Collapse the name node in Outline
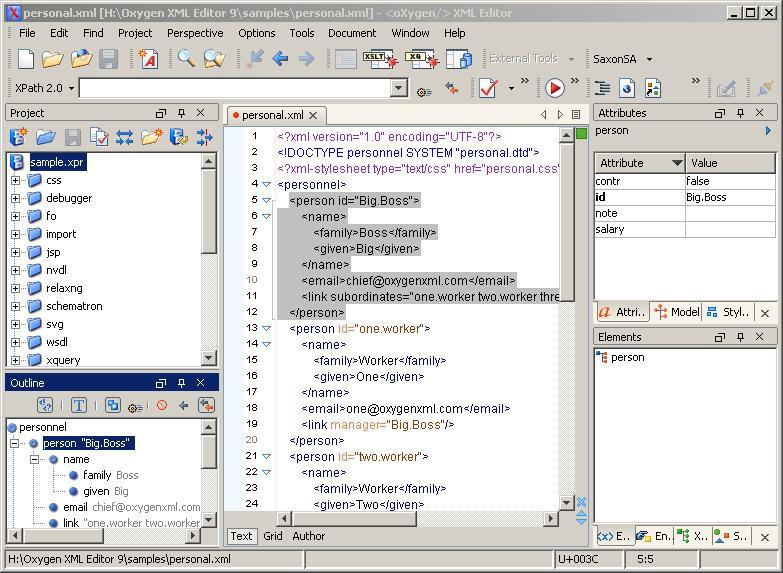This screenshot has width=783, height=573. [34, 459]
